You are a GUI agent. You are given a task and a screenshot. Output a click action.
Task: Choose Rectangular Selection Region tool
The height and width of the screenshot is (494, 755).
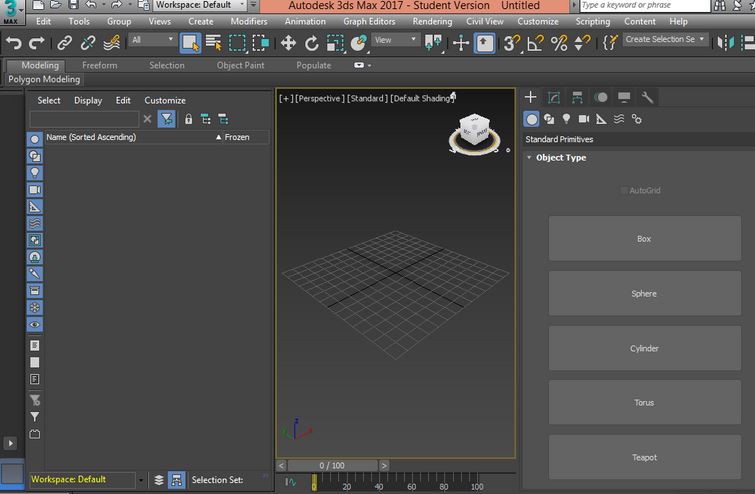tap(237, 43)
